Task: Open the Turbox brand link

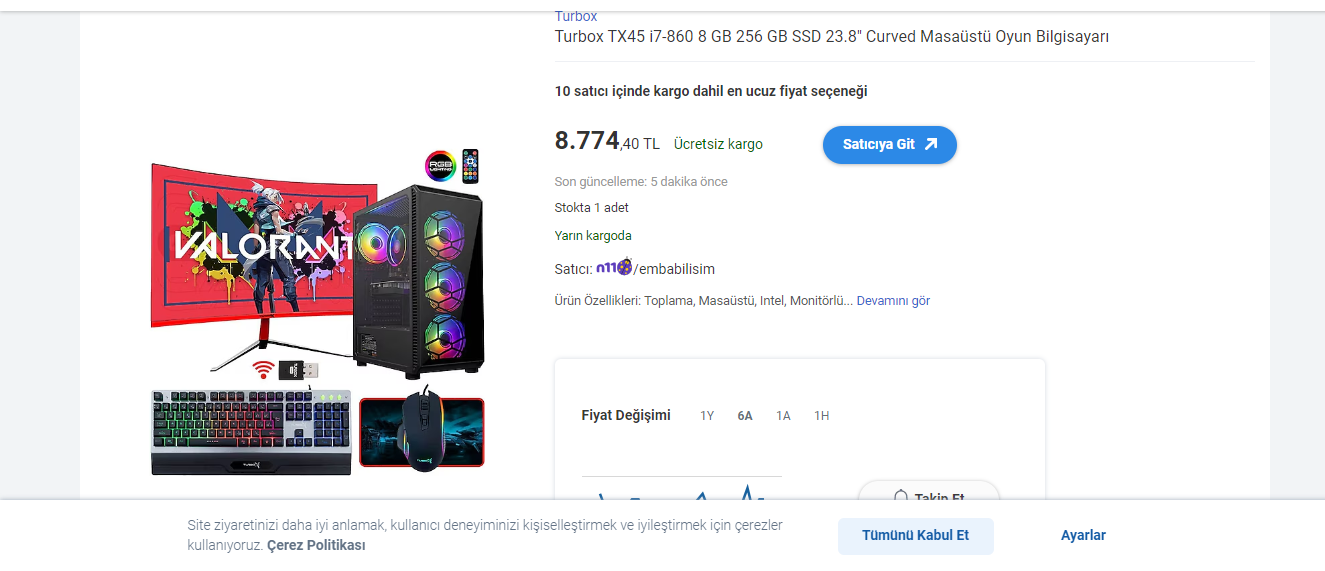Action: 576,16
